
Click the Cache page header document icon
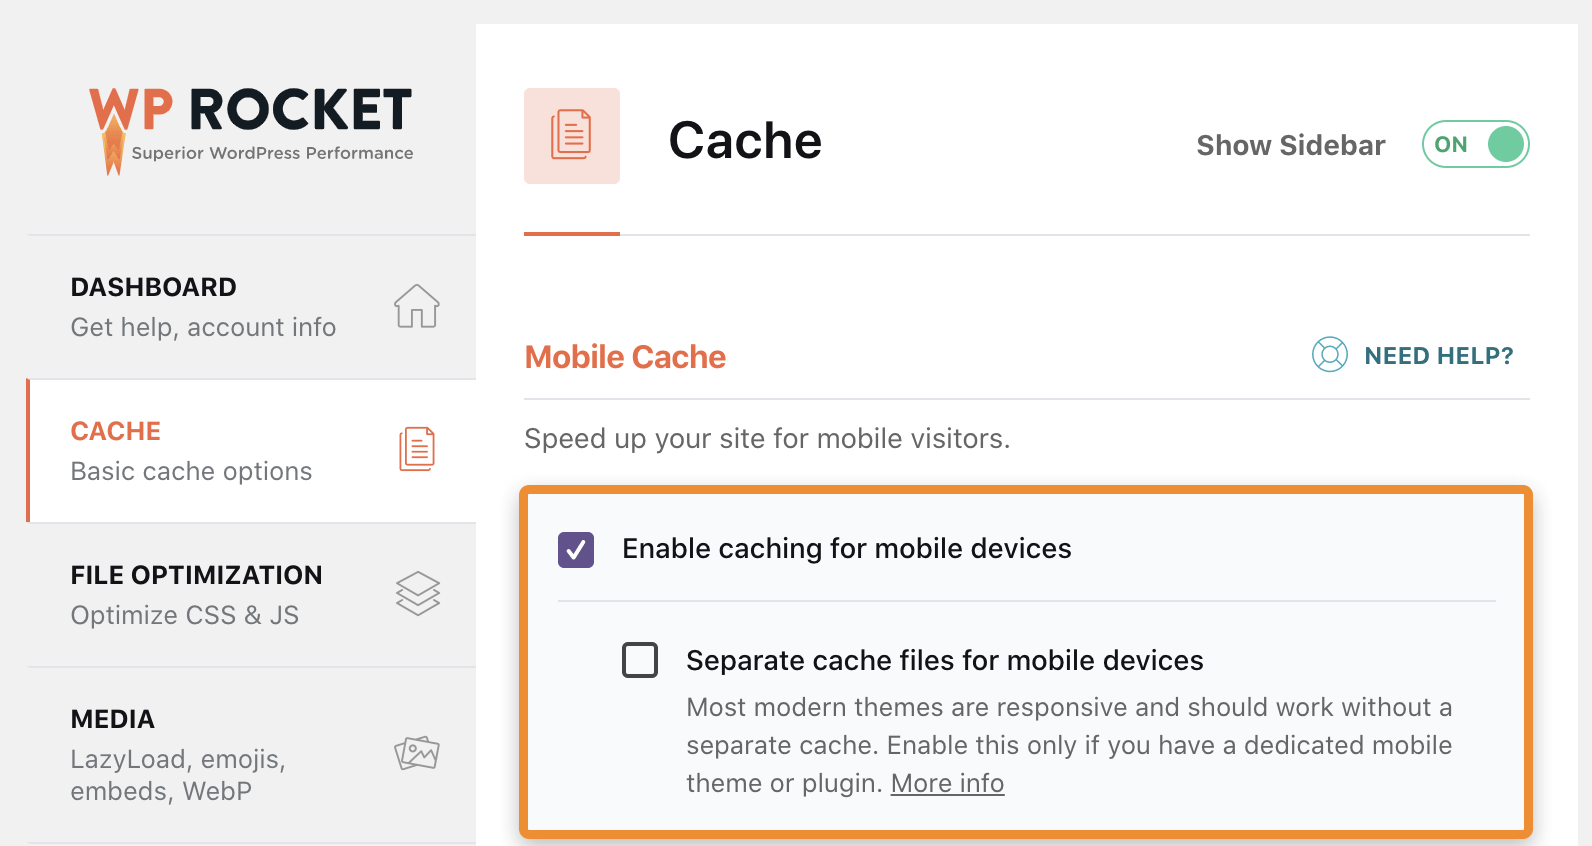(x=571, y=136)
